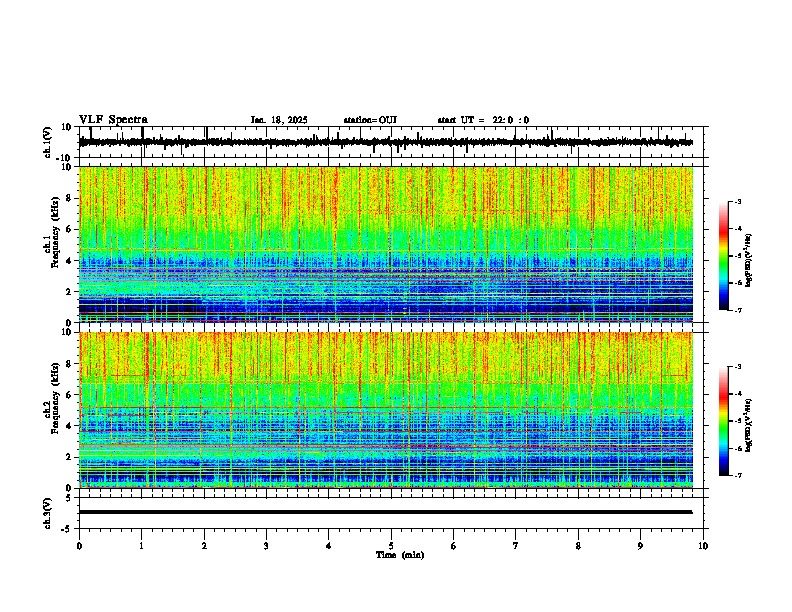Viewport: 792px width, 612px height.
Task: Click the 8 kHz tick on ch.1 spectrogram axis
Action: pyautogui.click(x=69, y=198)
